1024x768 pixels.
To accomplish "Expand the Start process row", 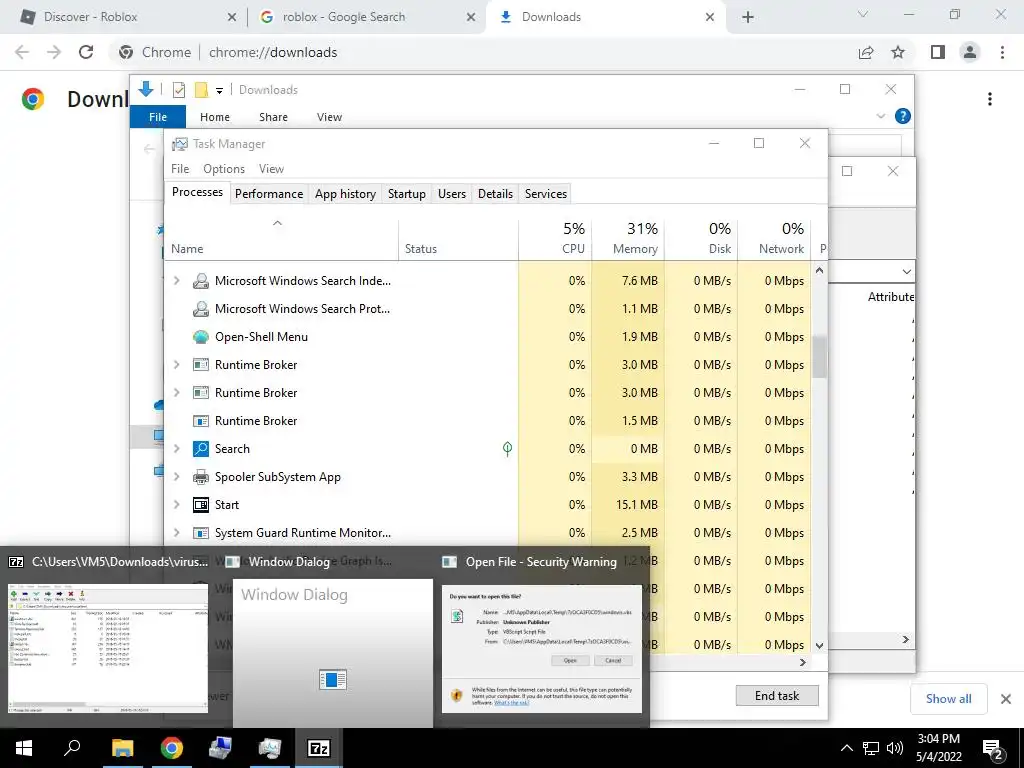I will click(176, 505).
